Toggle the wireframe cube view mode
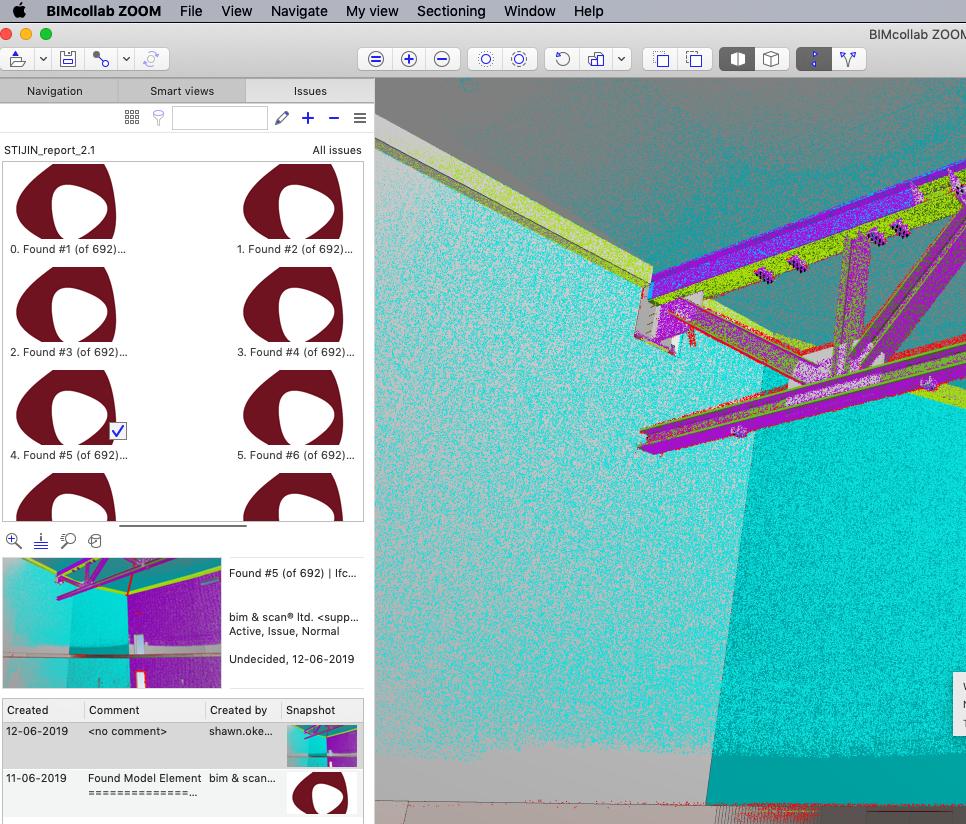The image size is (966, 824). click(x=771, y=59)
